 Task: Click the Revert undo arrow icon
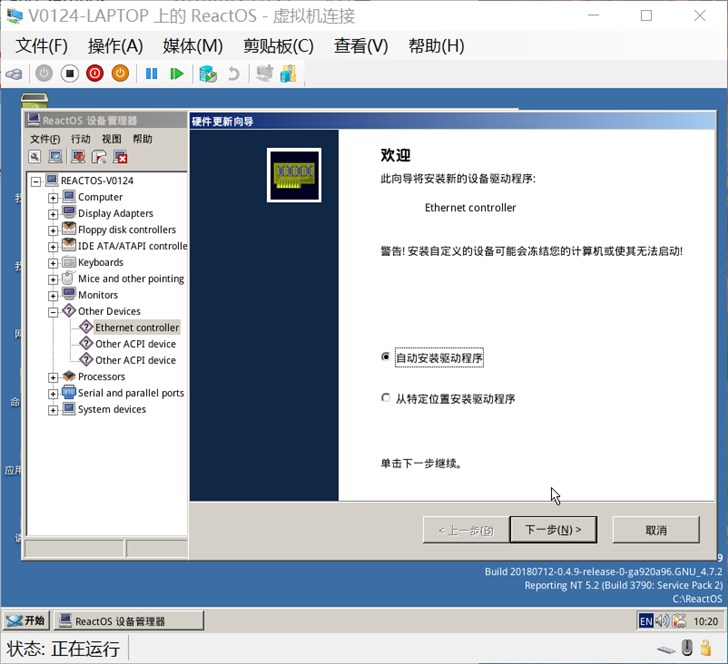point(234,73)
